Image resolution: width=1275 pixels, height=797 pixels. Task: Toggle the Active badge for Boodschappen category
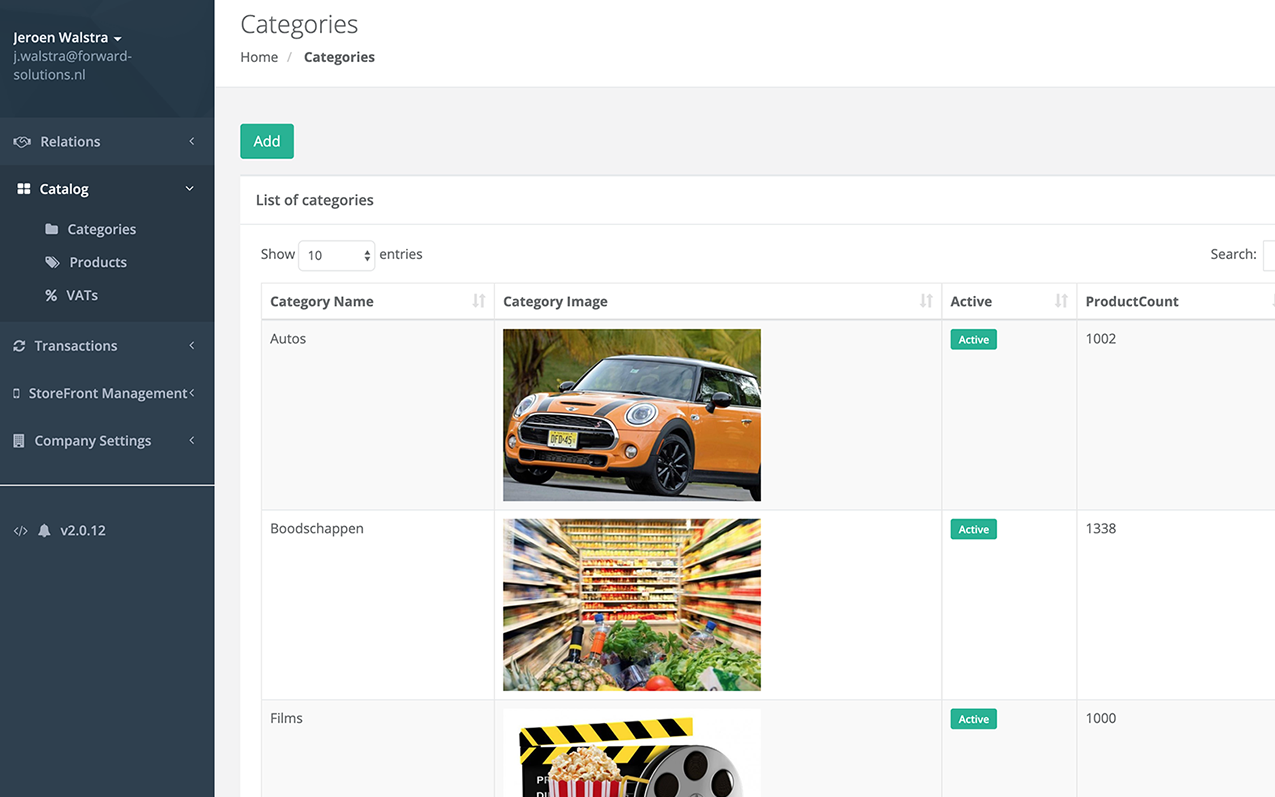click(x=972, y=529)
